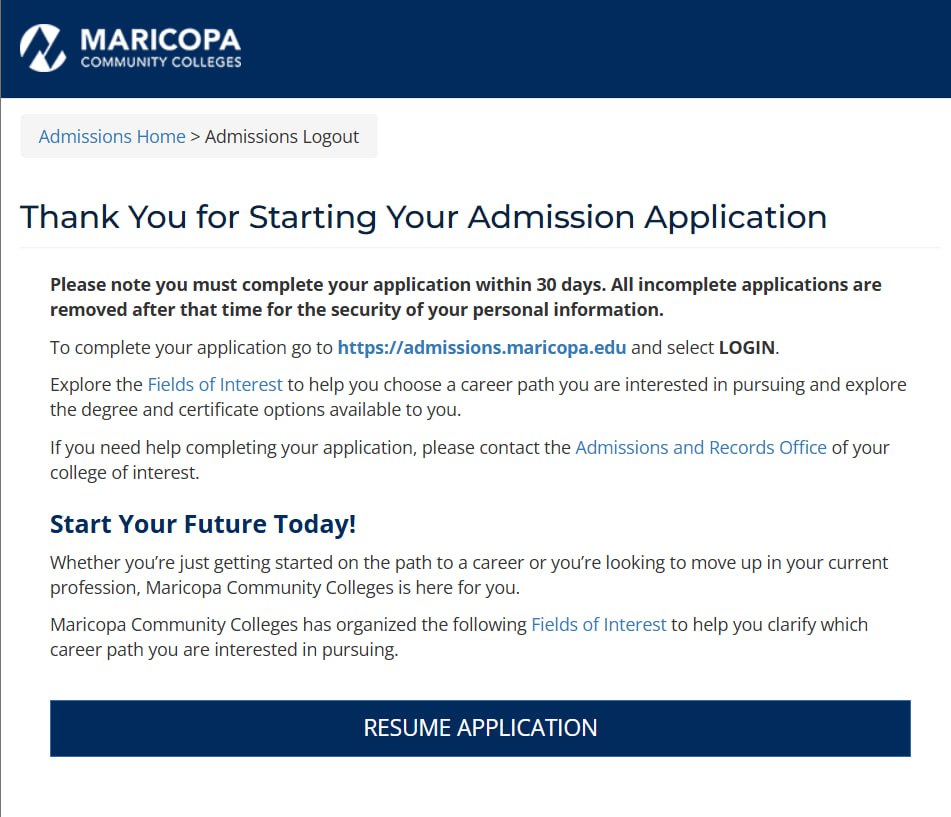
Task: Click the Admissions Logout breadcrumb entry
Action: pyautogui.click(x=281, y=136)
